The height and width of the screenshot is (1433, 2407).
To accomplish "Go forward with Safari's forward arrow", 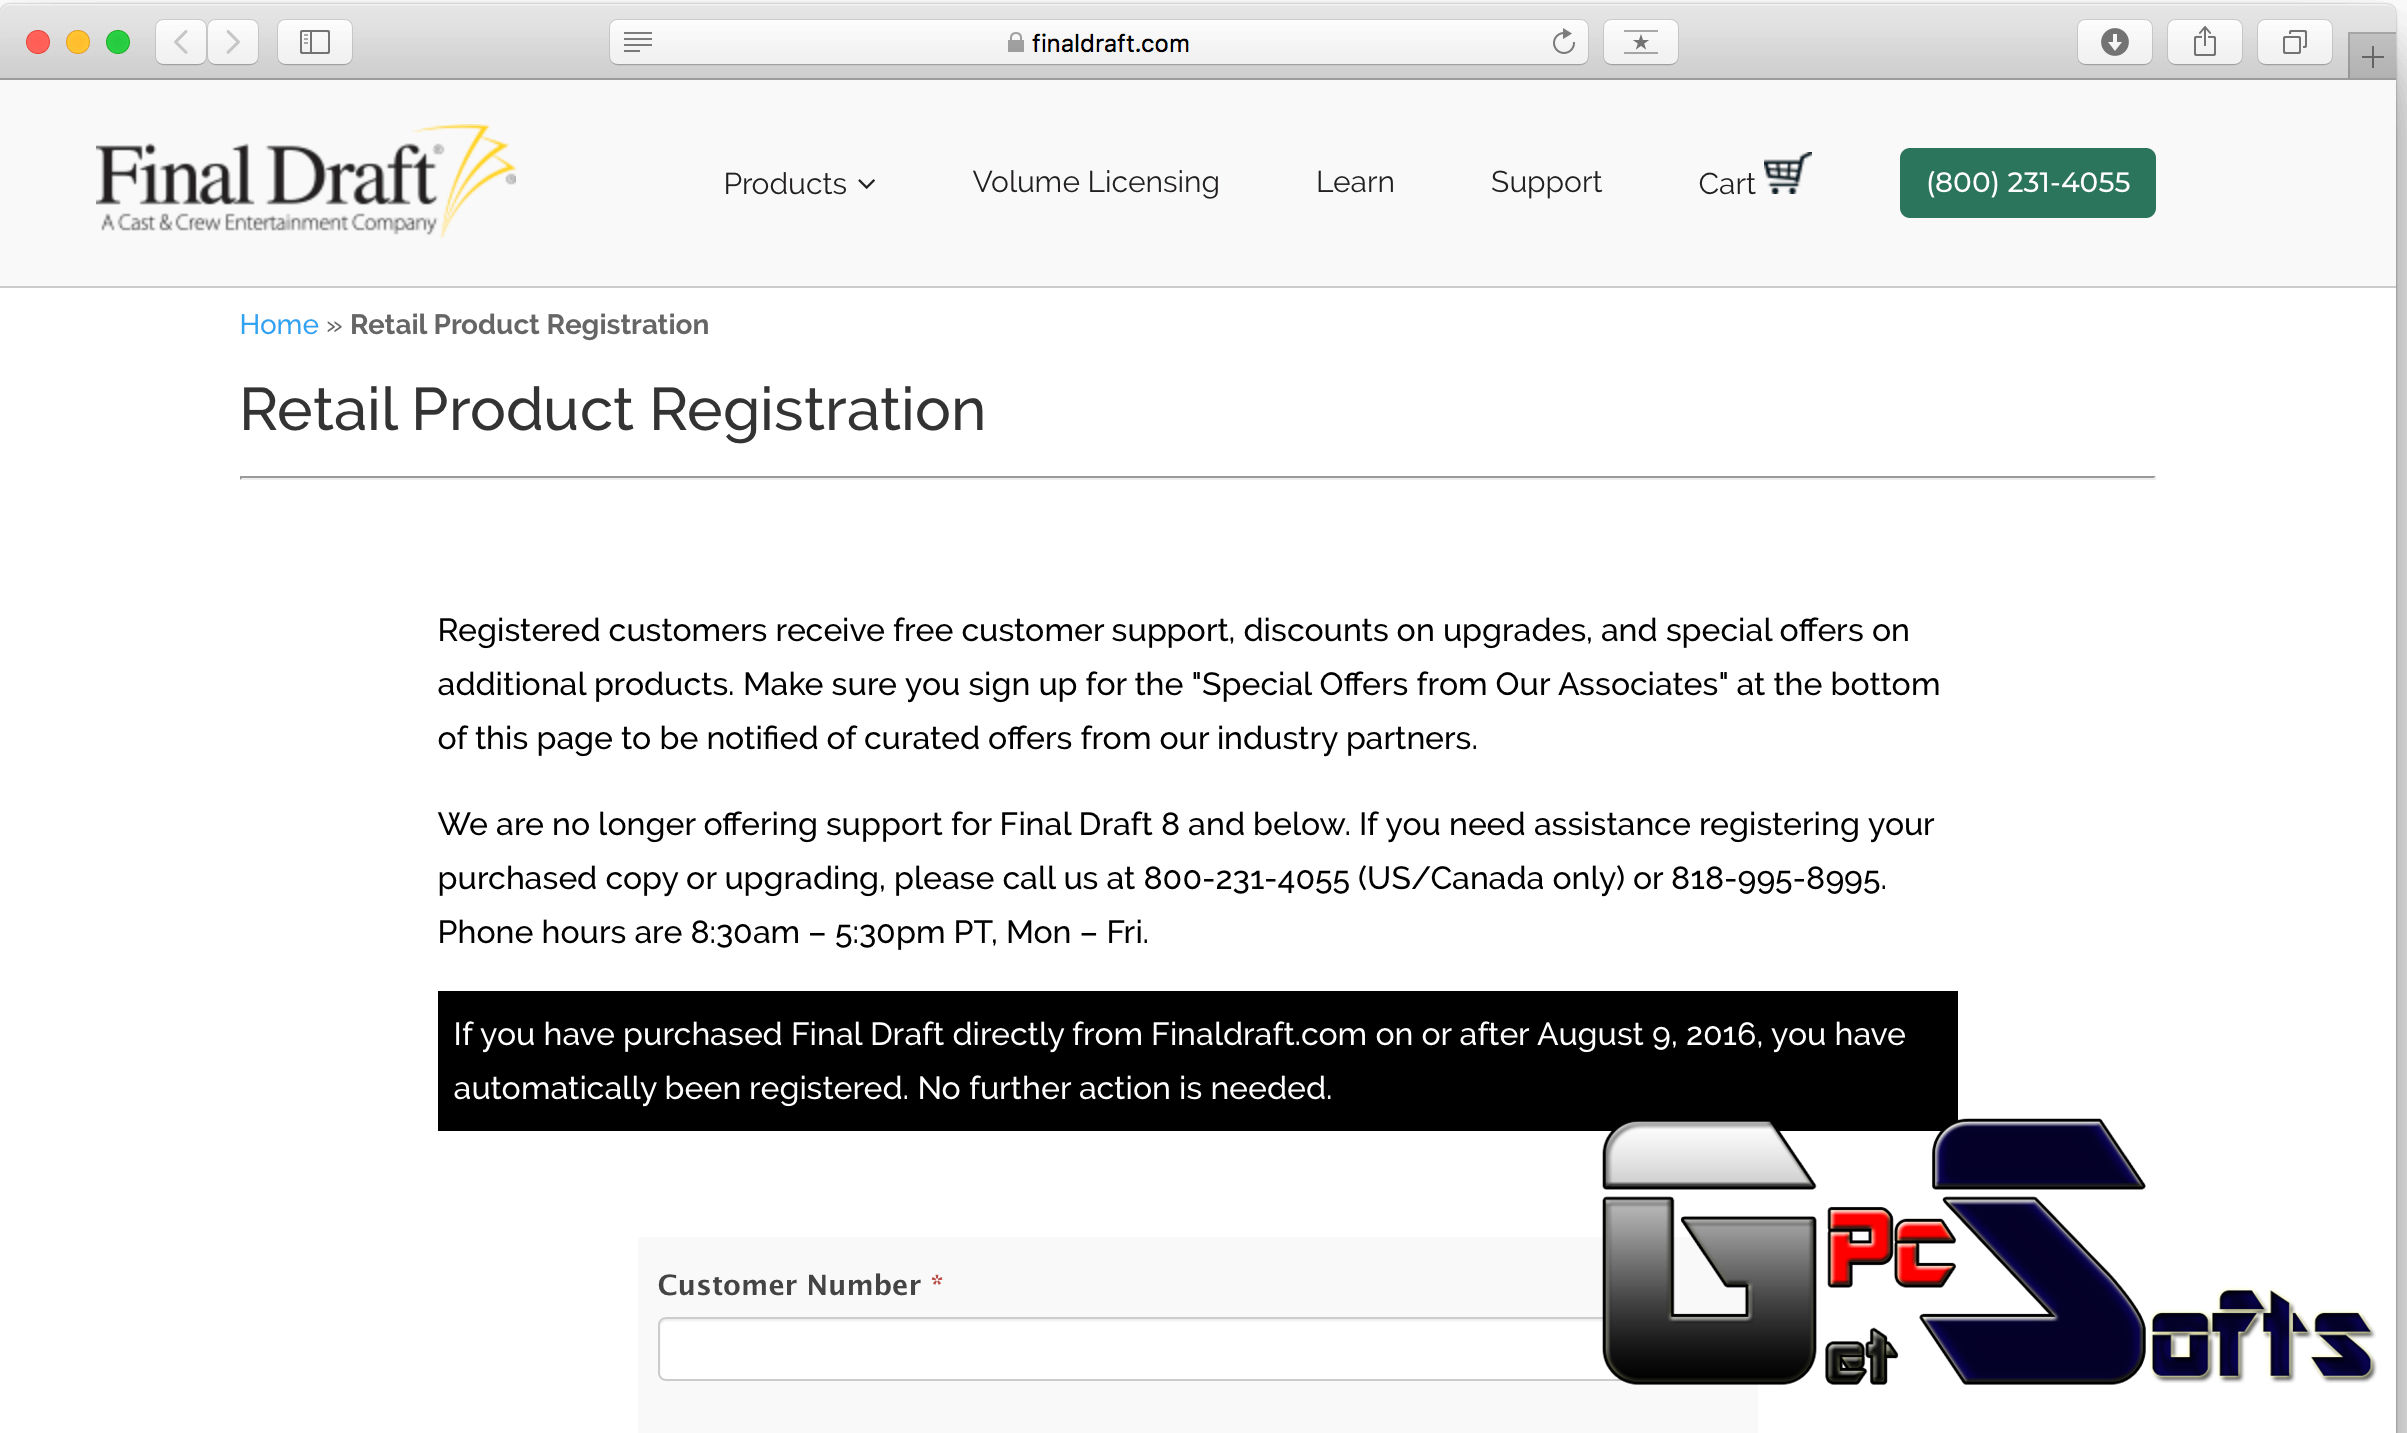I will click(x=232, y=42).
